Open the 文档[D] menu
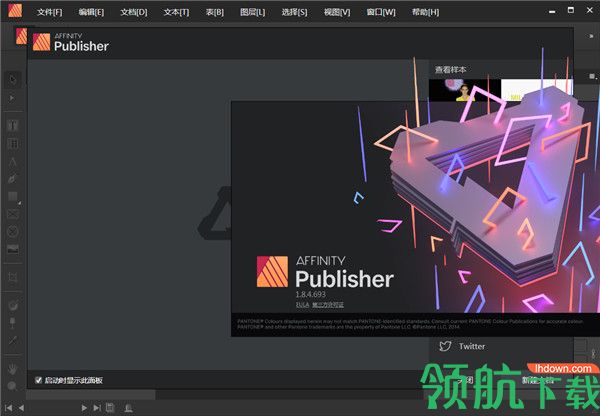Image resolution: width=600 pixels, height=416 pixels. [134, 12]
